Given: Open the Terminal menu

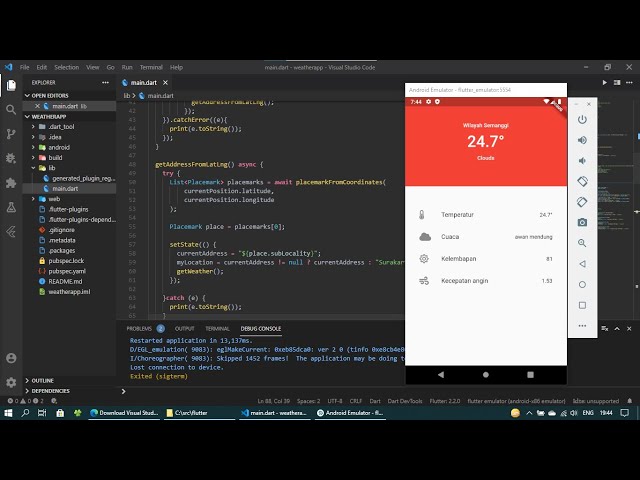Looking at the screenshot, I should [x=151, y=67].
